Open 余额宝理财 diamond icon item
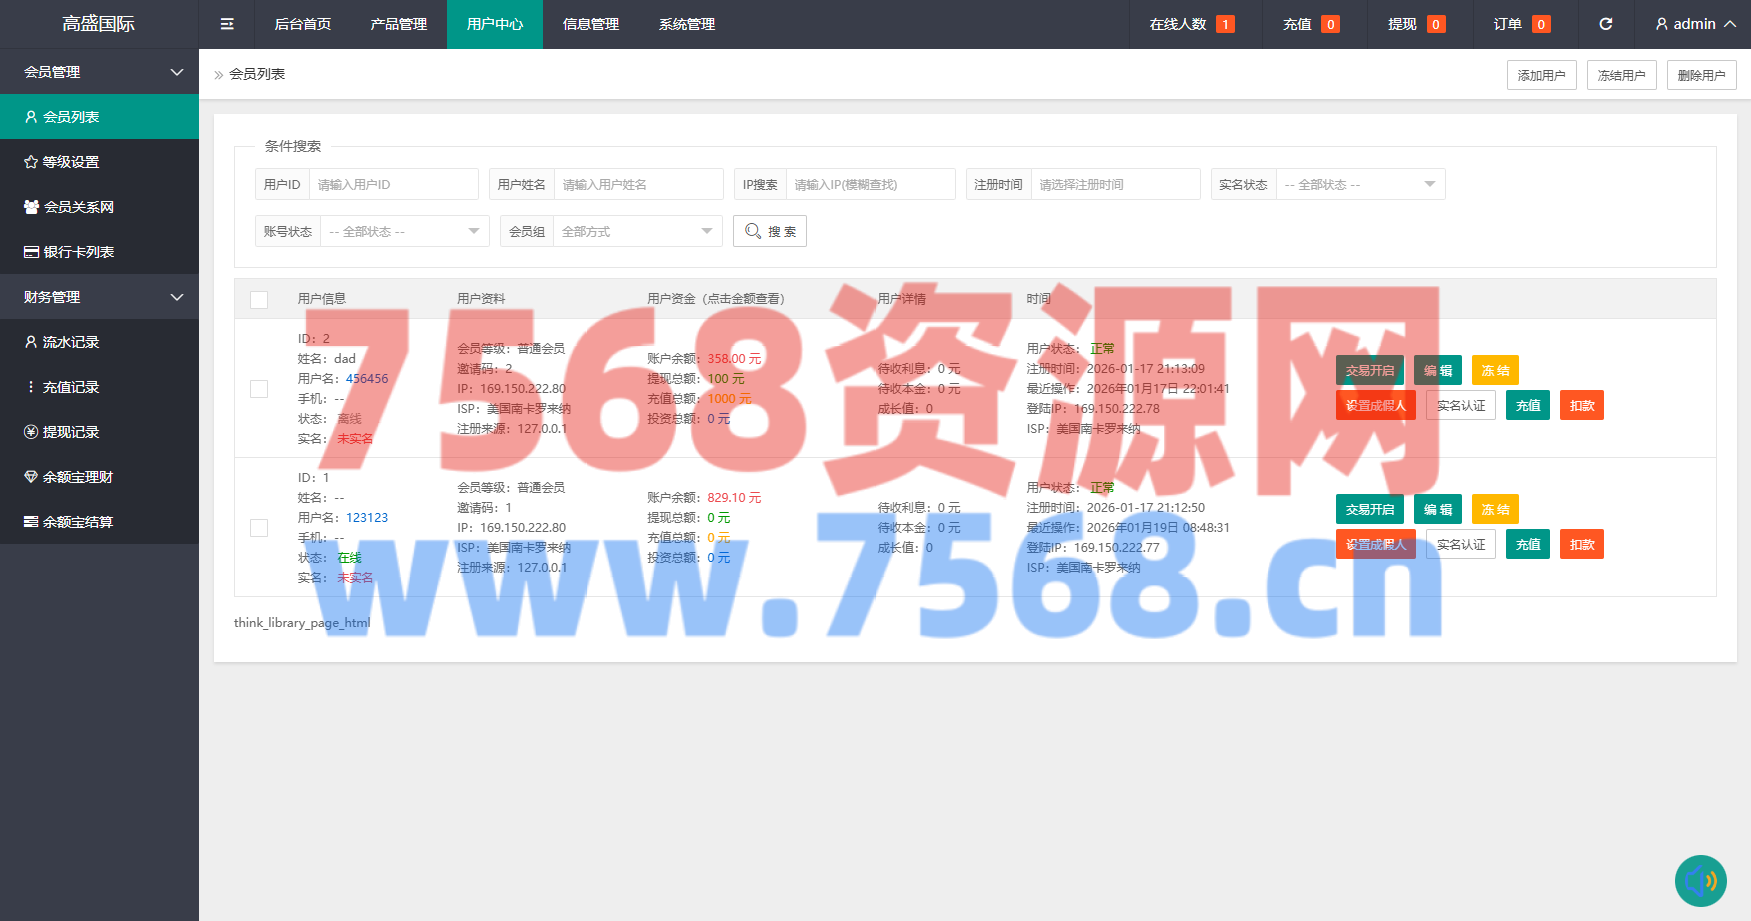 point(31,477)
